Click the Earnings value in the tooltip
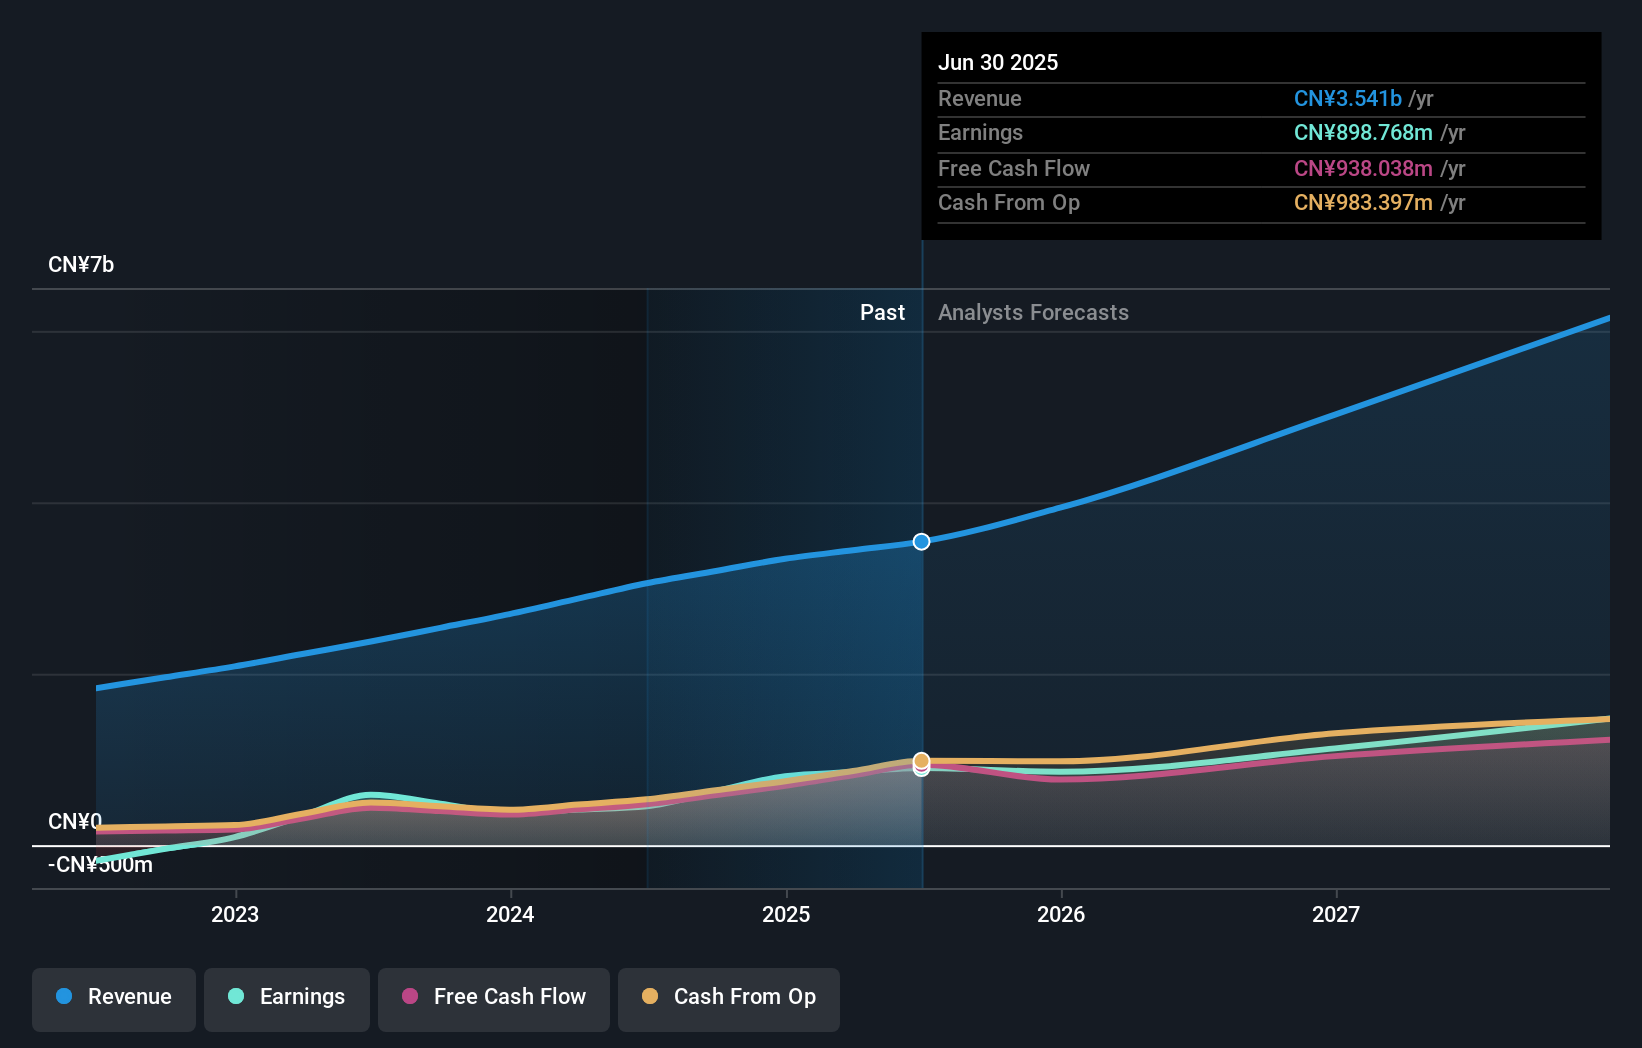The height and width of the screenshot is (1048, 1642). pyautogui.click(x=1360, y=132)
